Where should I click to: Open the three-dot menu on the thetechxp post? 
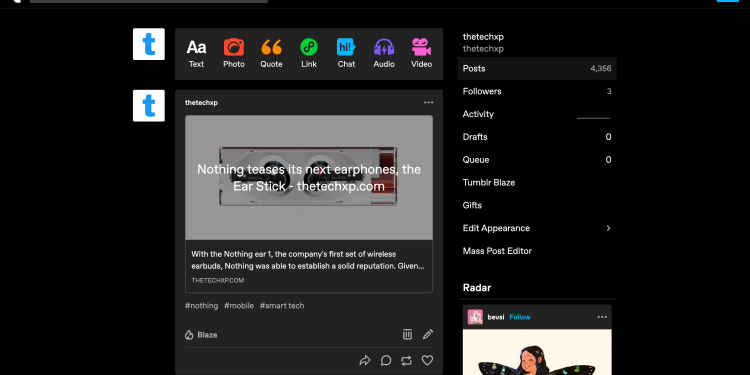click(x=428, y=102)
